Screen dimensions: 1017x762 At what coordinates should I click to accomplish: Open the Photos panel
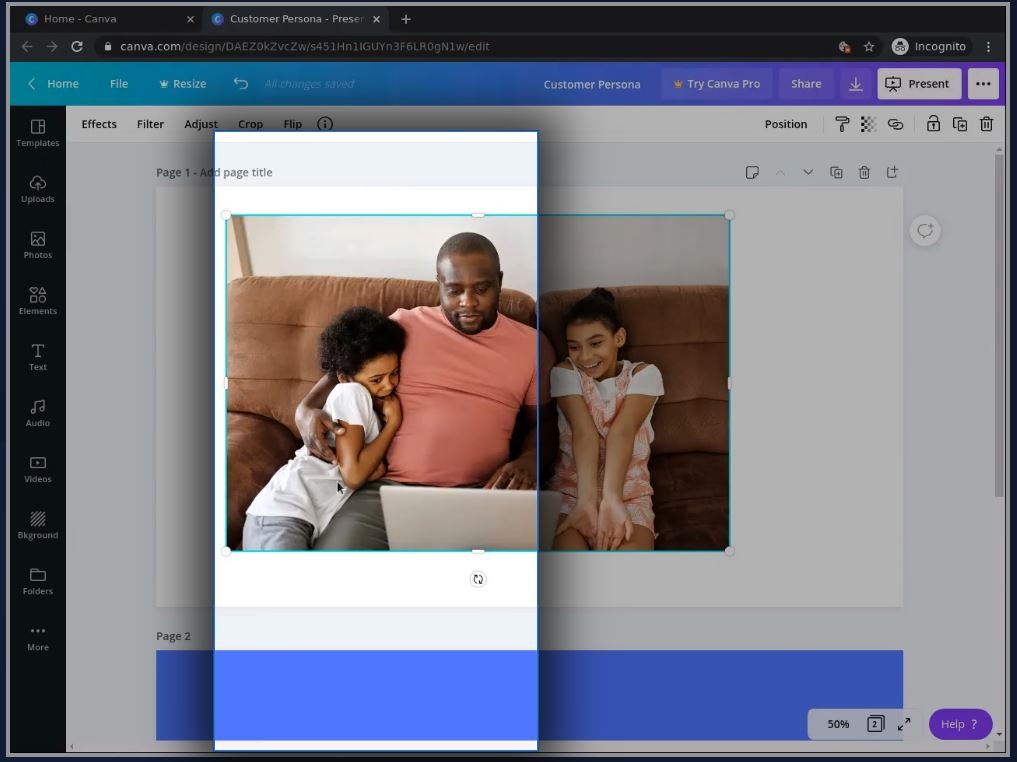coord(38,245)
